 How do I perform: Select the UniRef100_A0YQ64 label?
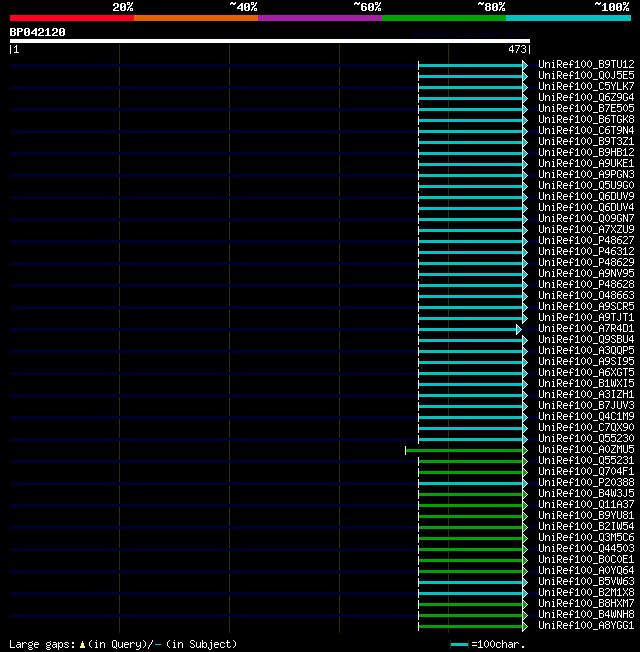(586, 570)
